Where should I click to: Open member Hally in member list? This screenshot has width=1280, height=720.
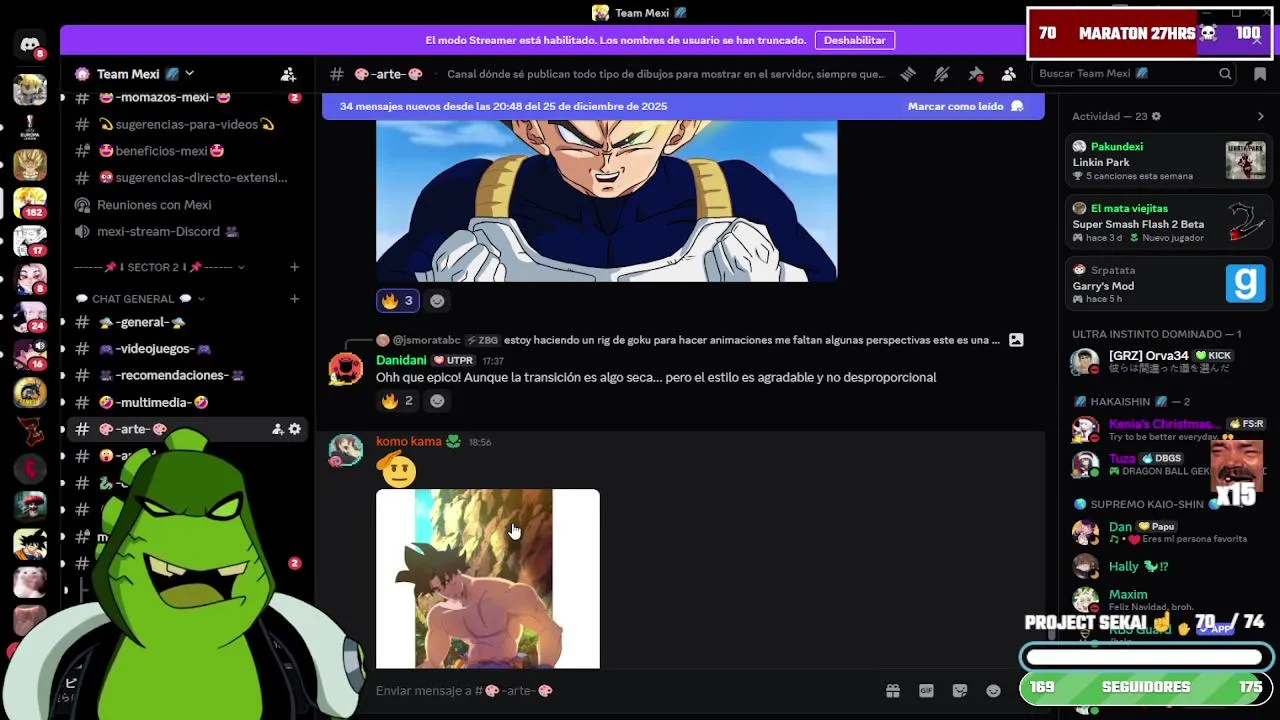point(1166,566)
